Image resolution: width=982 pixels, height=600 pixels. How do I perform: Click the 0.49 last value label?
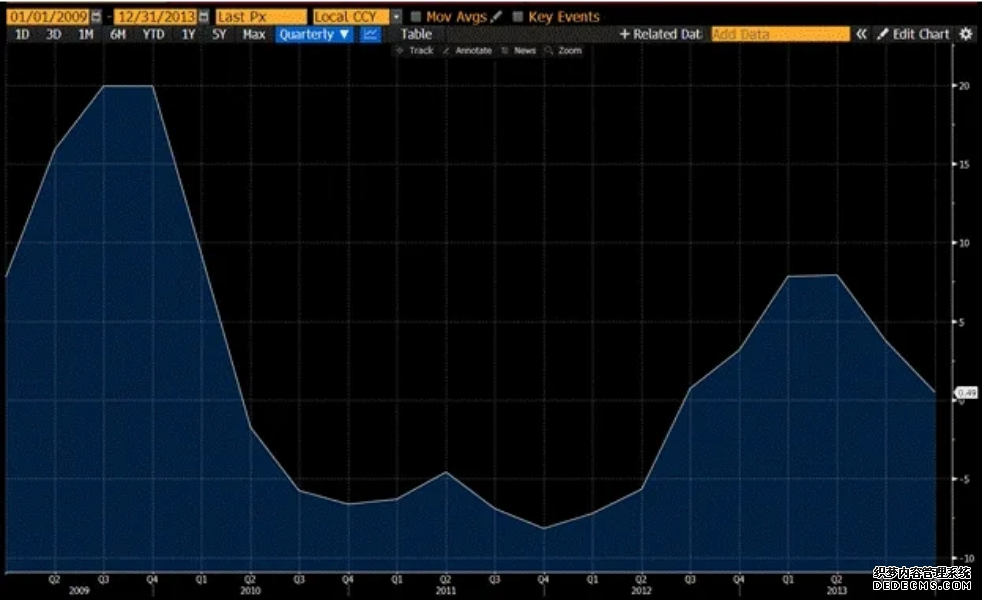tap(966, 393)
